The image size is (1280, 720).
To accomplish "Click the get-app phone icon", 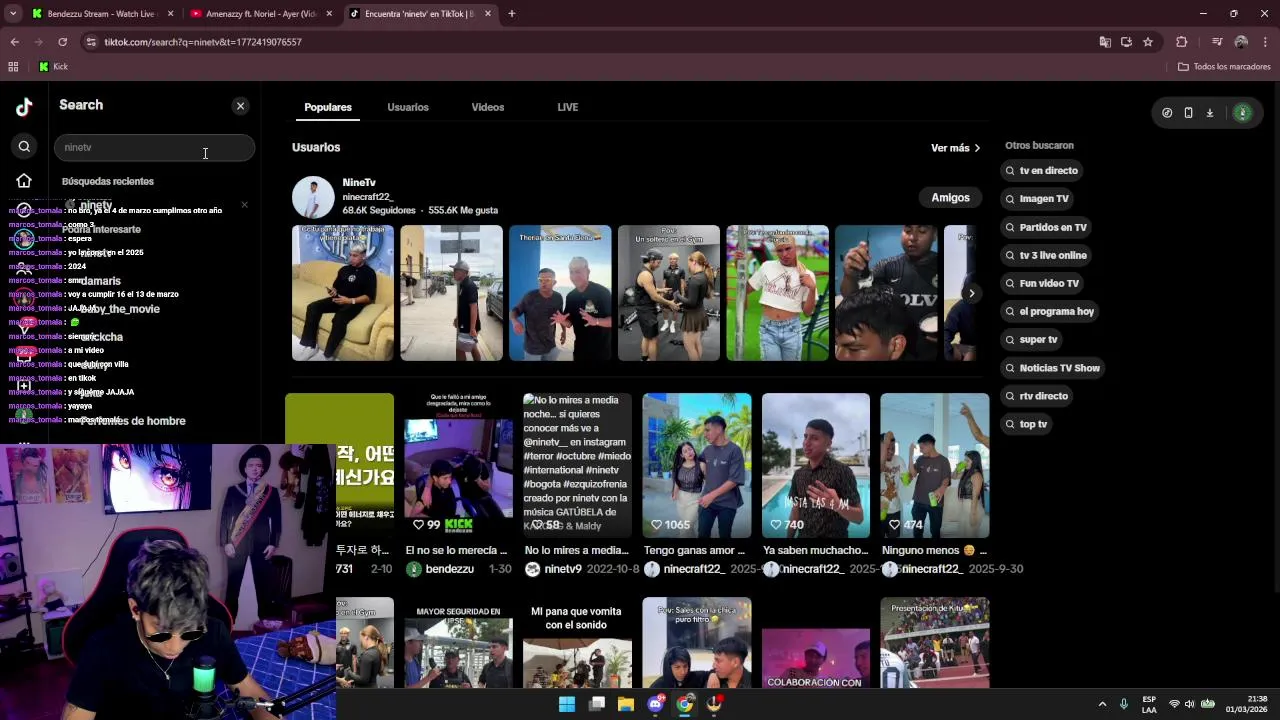I will click(1188, 113).
